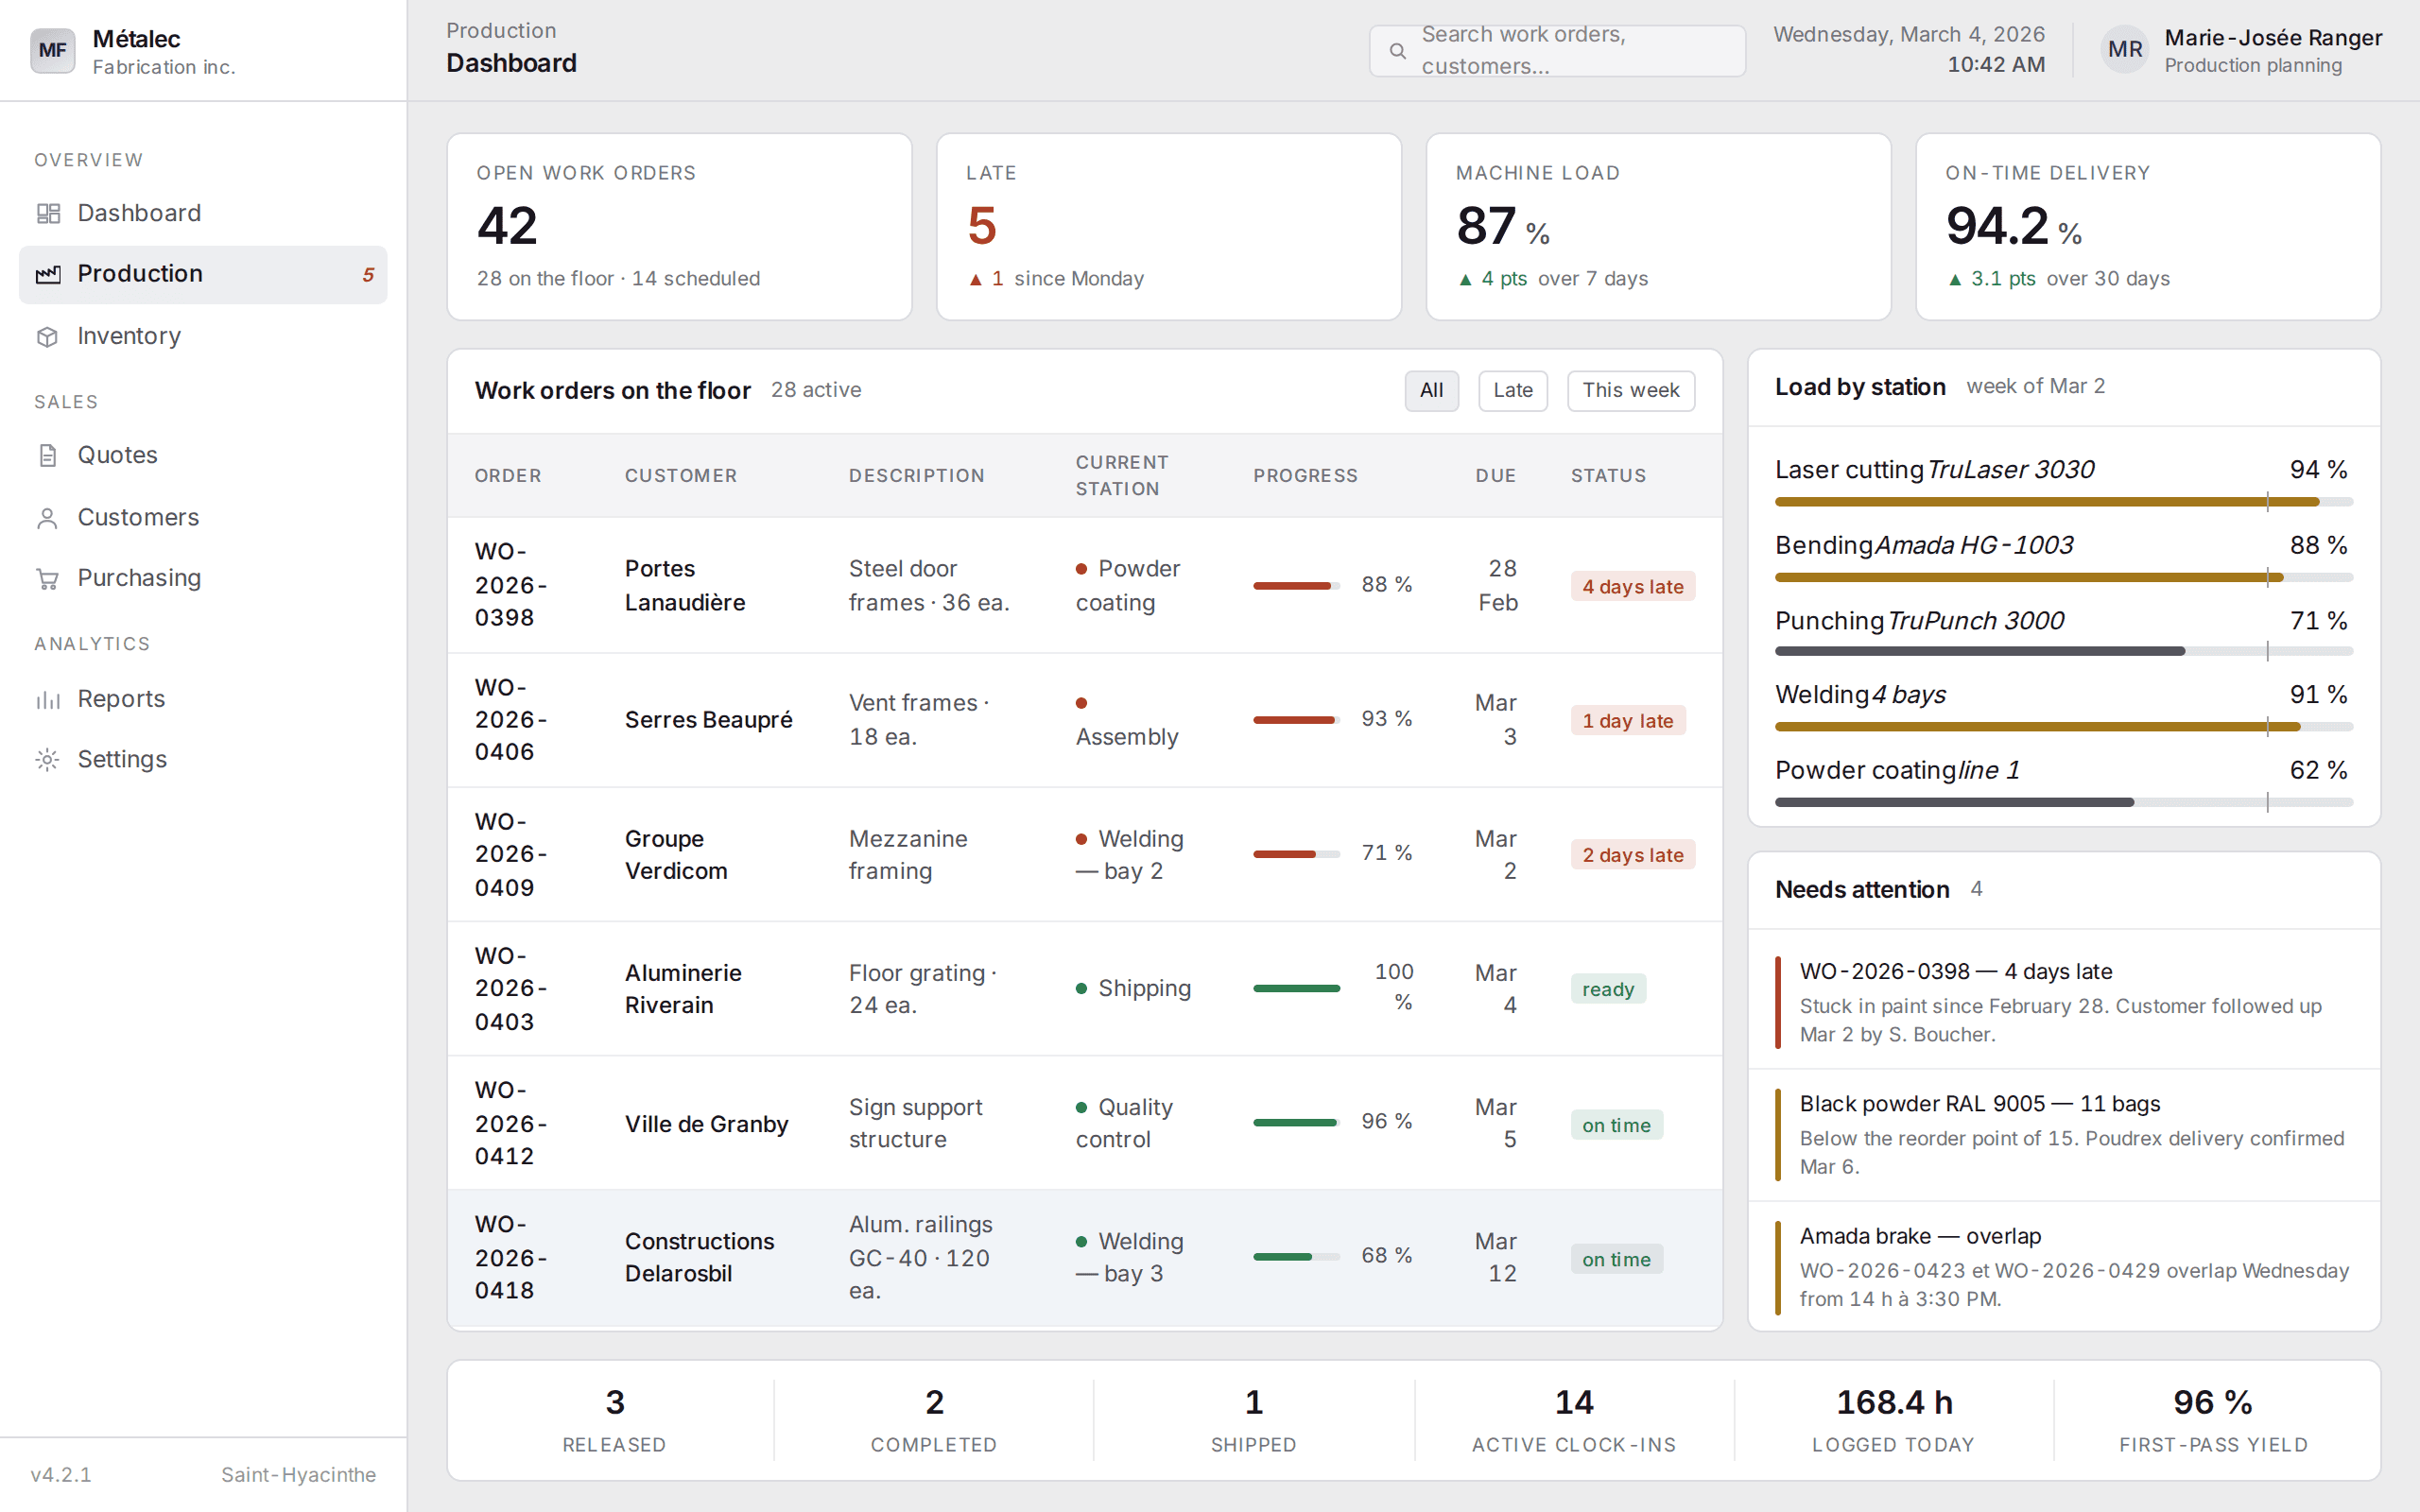The width and height of the screenshot is (2420, 1512).
Task: Click the Production factory icon
Action: 48,274
